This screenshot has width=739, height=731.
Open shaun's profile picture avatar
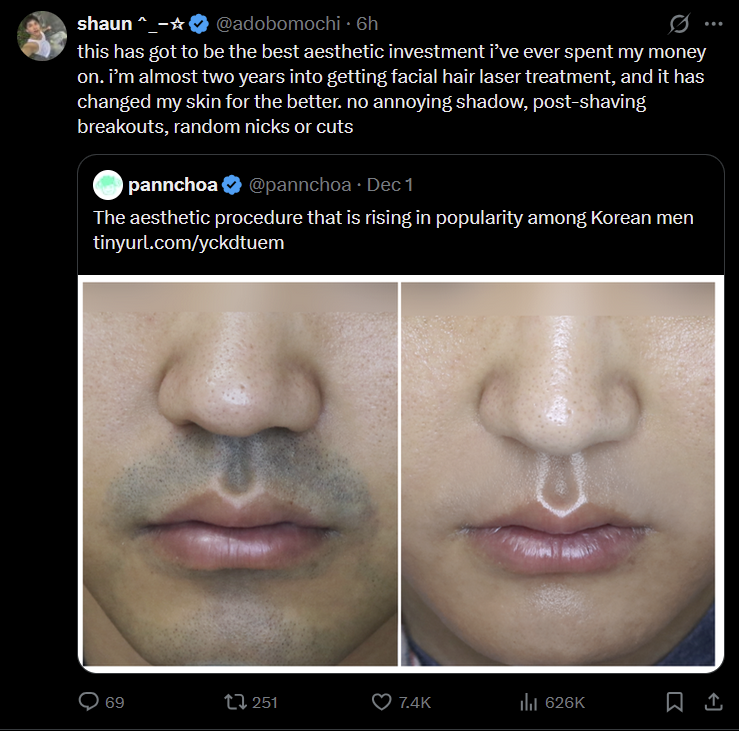click(42, 36)
